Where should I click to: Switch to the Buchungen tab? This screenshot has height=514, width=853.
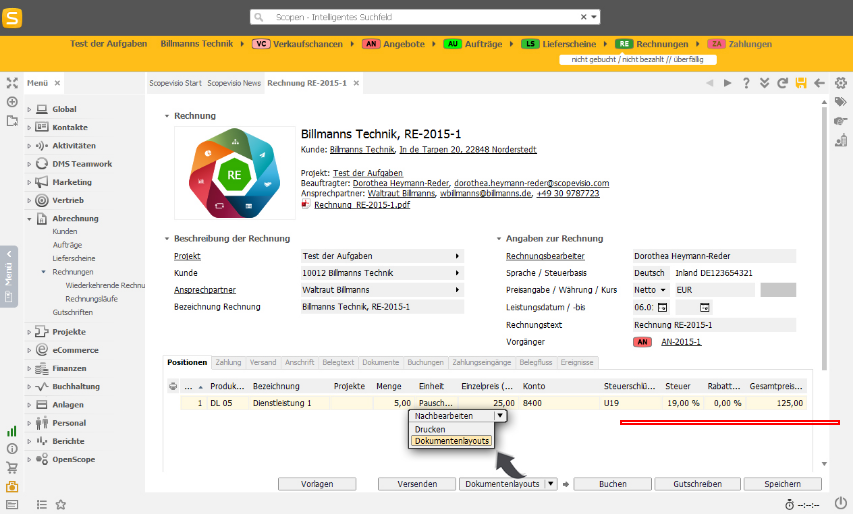425,362
